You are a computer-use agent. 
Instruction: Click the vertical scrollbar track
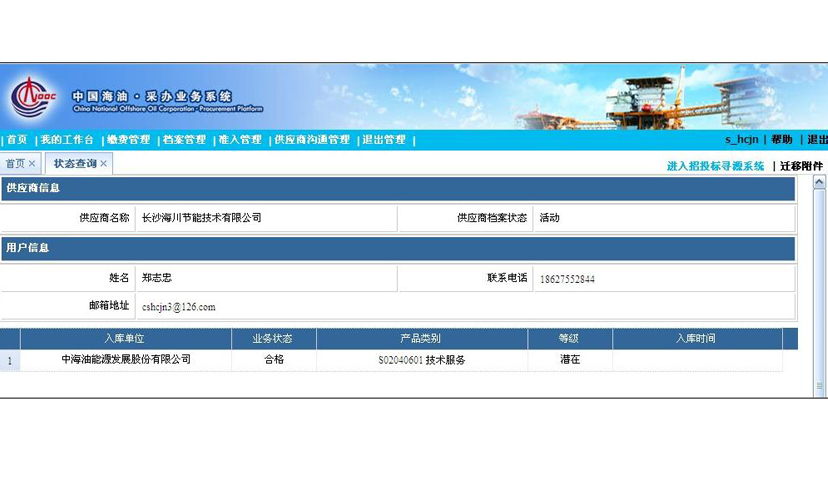click(x=819, y=285)
